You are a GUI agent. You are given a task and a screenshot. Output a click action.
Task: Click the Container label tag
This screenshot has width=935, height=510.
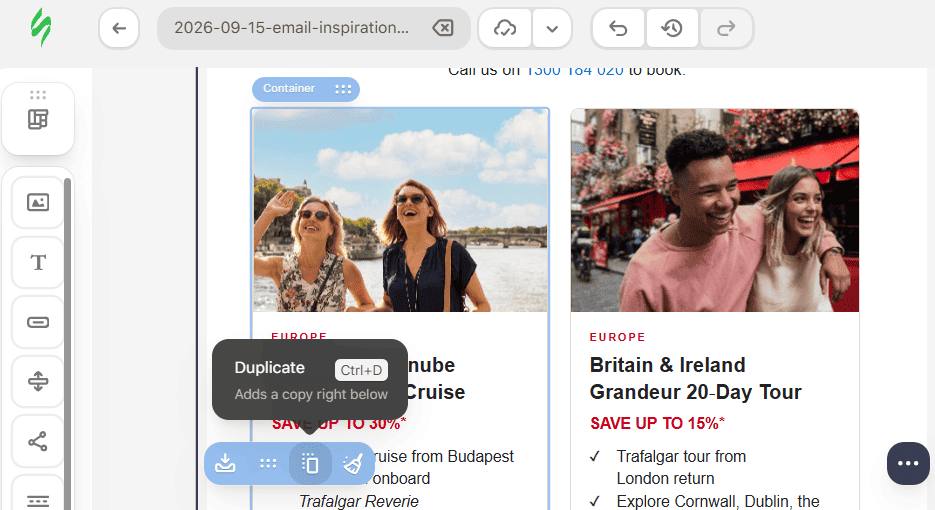(x=289, y=88)
